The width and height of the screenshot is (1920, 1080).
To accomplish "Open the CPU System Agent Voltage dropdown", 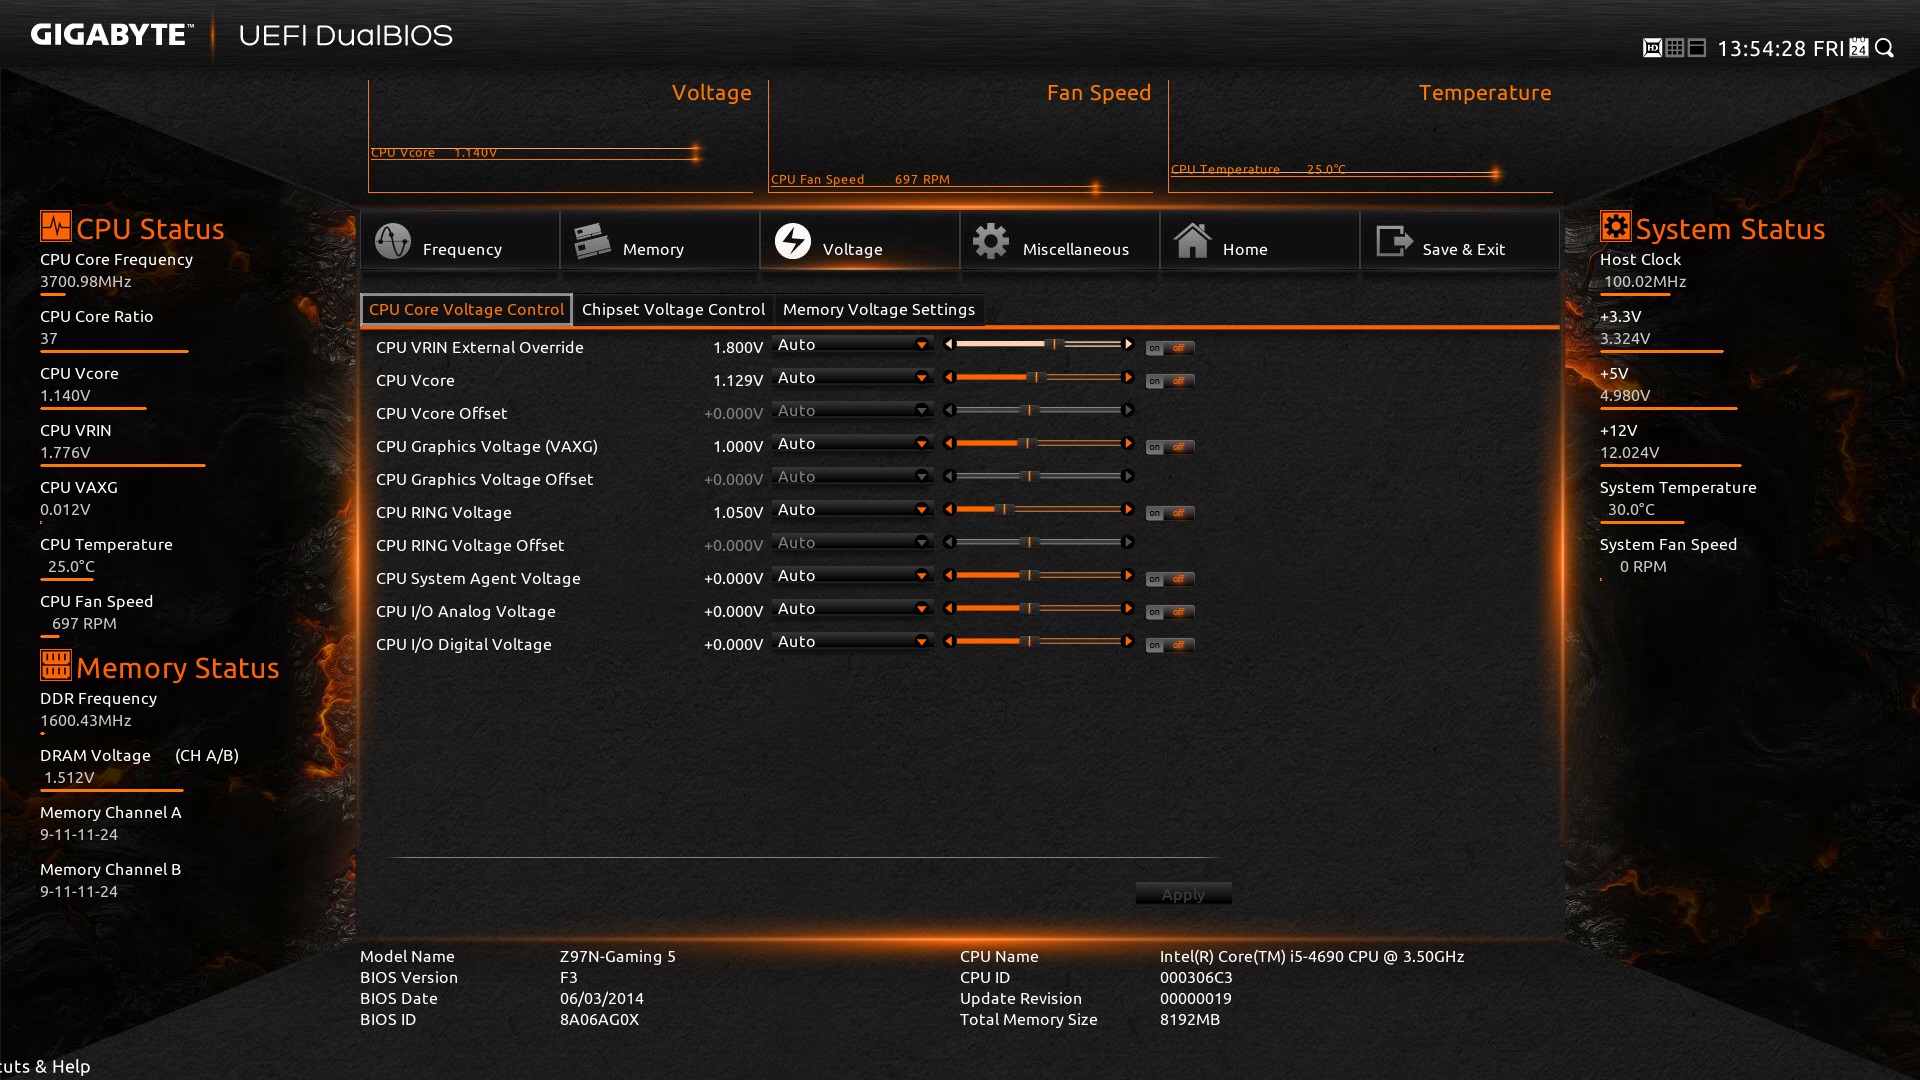I will click(852, 575).
